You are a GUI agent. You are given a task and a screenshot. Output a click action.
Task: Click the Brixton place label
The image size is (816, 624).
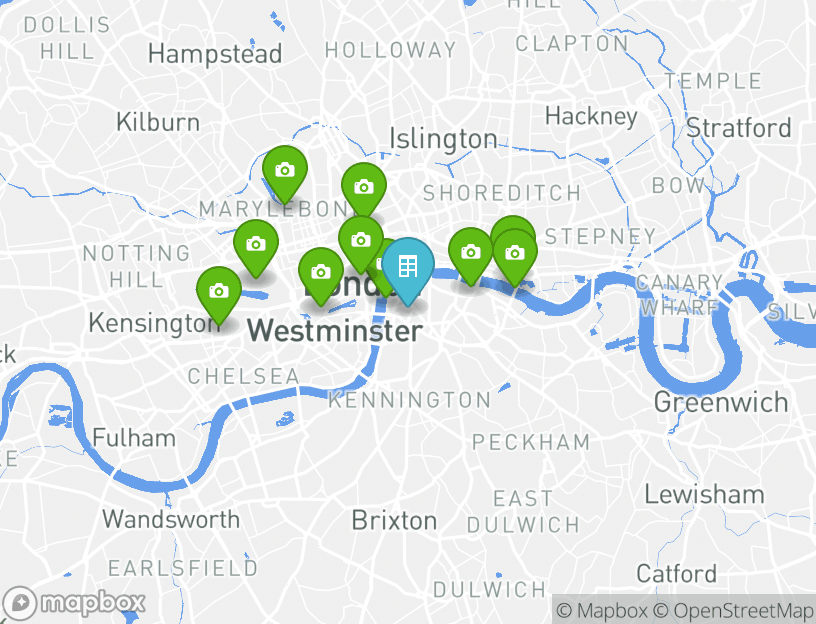click(394, 520)
